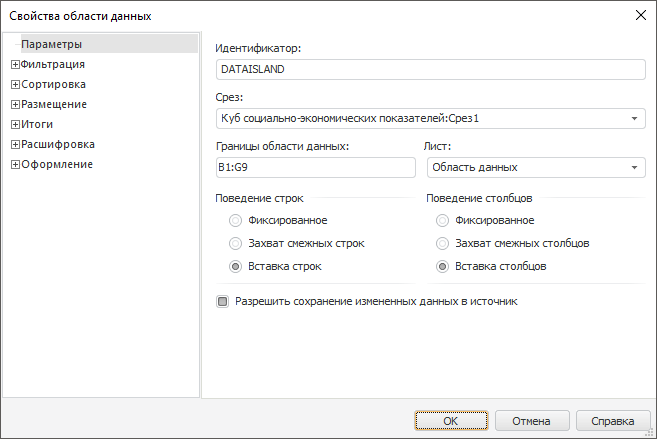Screen dimensions: 657x439
Task: Select Параметры in the left tree
Action: pyautogui.click(x=51, y=44)
